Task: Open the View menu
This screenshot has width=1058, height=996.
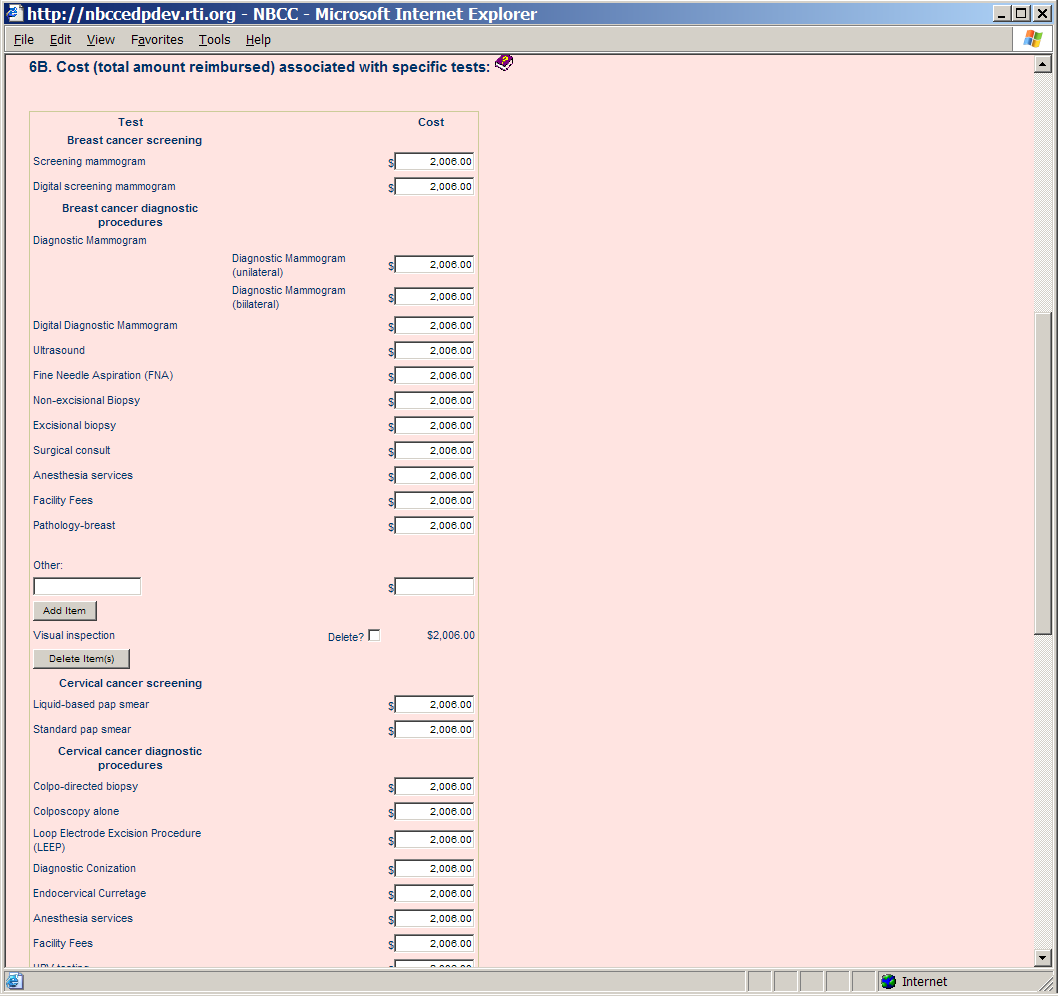Action: pos(101,40)
